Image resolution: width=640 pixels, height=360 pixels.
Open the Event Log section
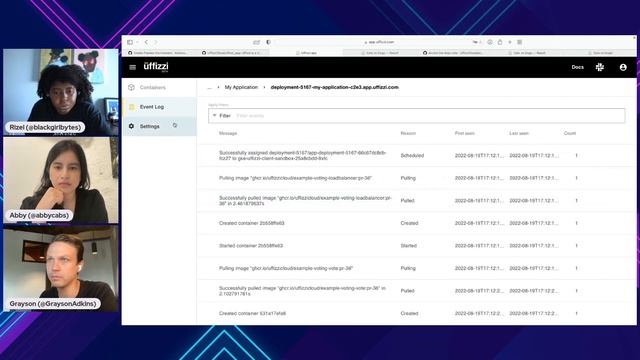coord(159,107)
